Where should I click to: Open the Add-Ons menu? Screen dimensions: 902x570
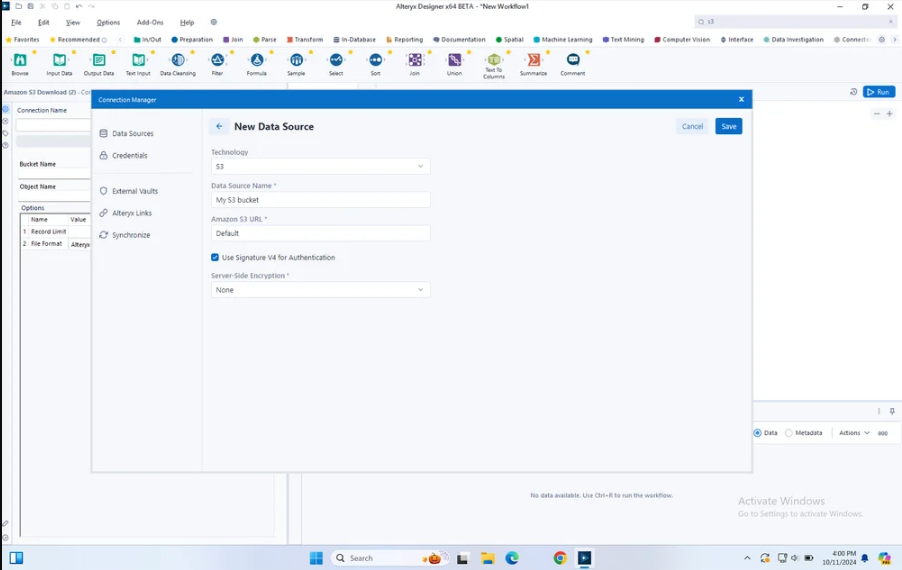click(x=150, y=22)
